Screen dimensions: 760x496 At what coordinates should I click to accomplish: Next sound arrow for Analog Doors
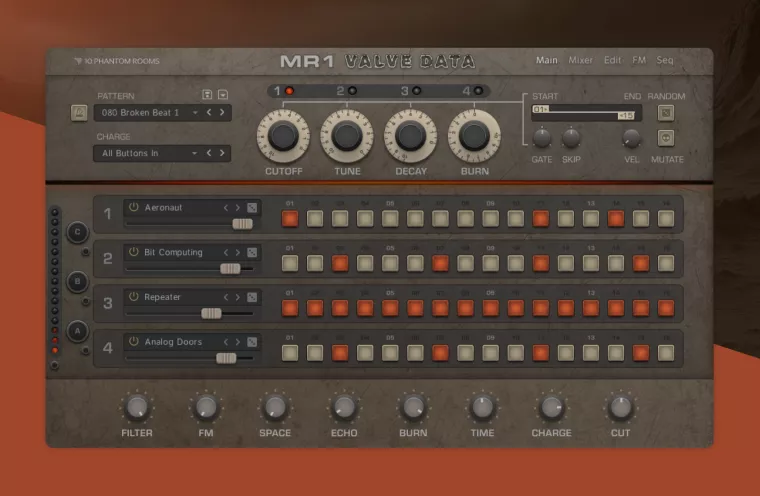click(238, 342)
